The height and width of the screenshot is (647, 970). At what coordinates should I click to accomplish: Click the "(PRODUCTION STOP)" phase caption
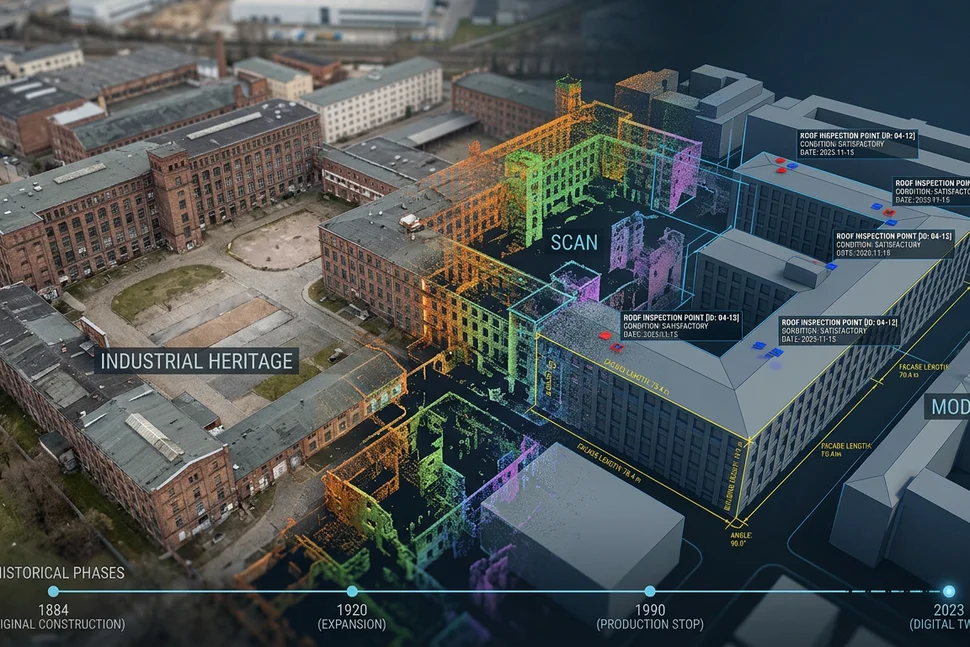pyautogui.click(x=650, y=624)
